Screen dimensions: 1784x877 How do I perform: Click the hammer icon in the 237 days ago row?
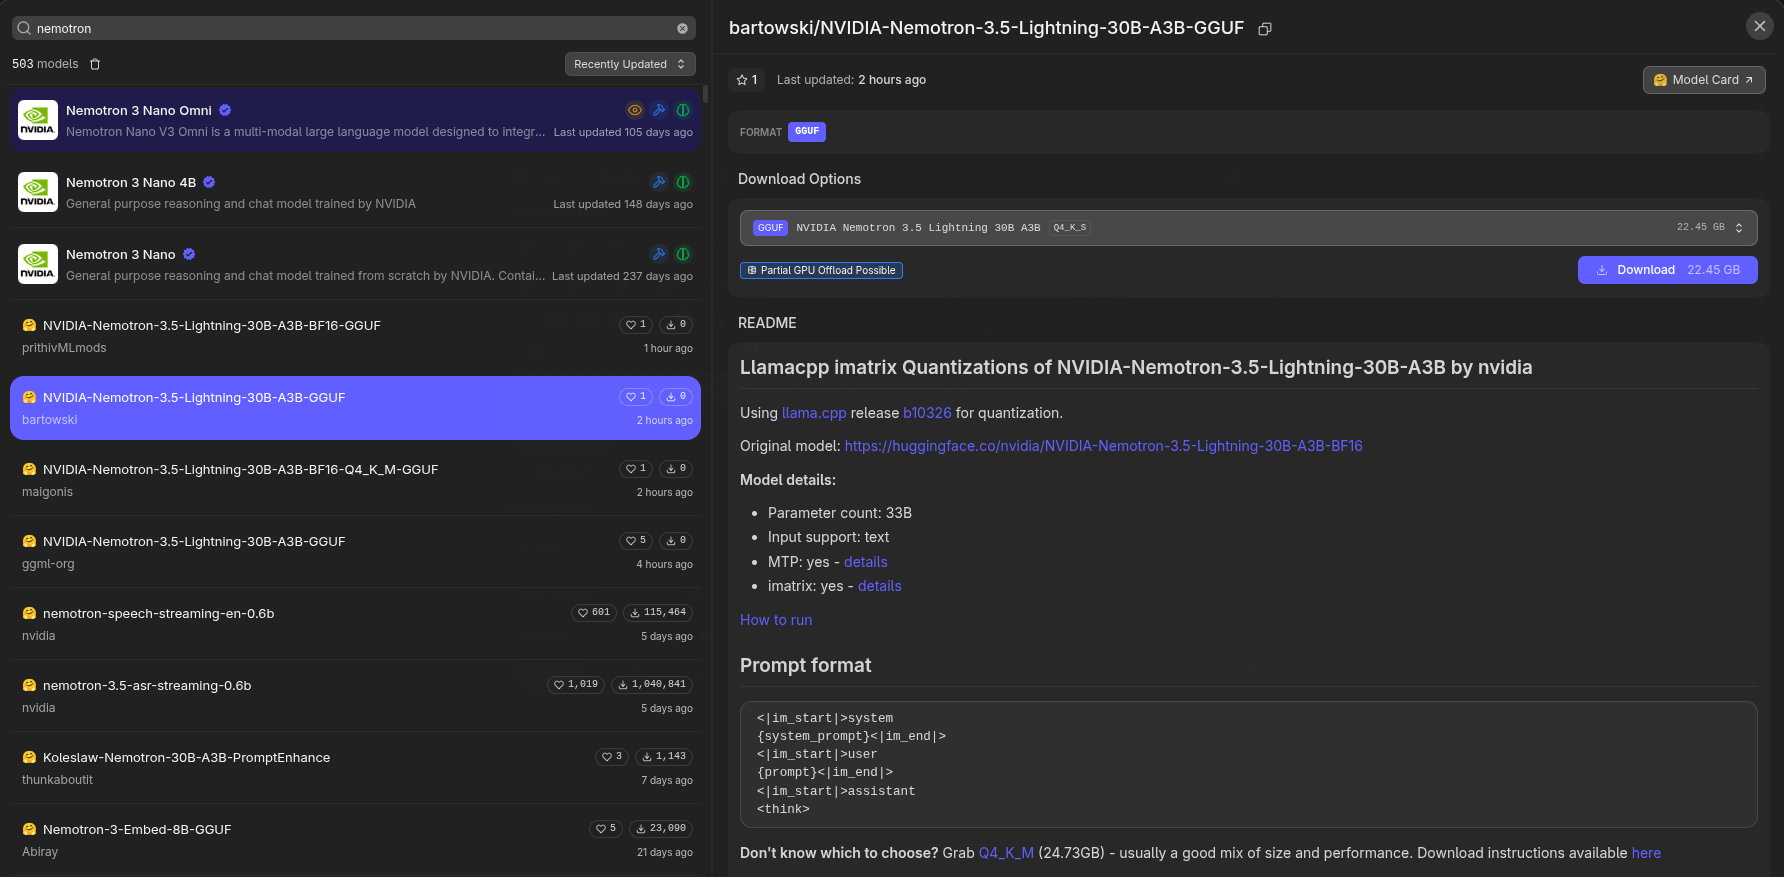click(659, 254)
